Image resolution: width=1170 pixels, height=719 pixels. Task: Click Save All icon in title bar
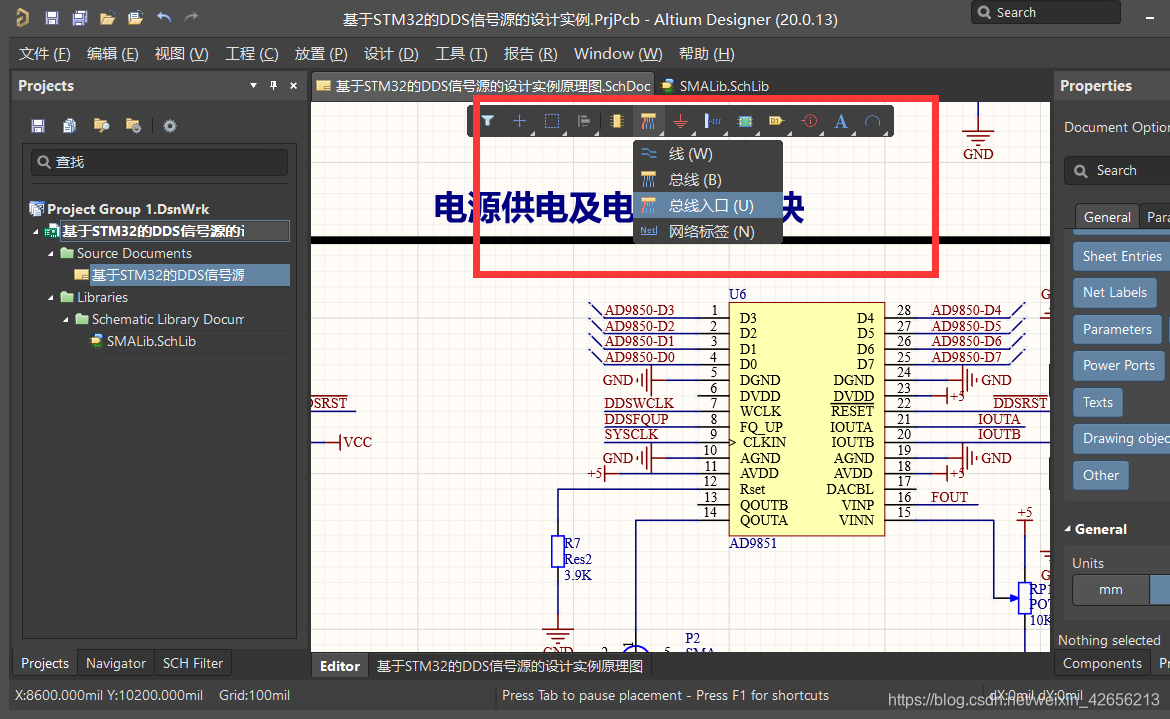[80, 18]
